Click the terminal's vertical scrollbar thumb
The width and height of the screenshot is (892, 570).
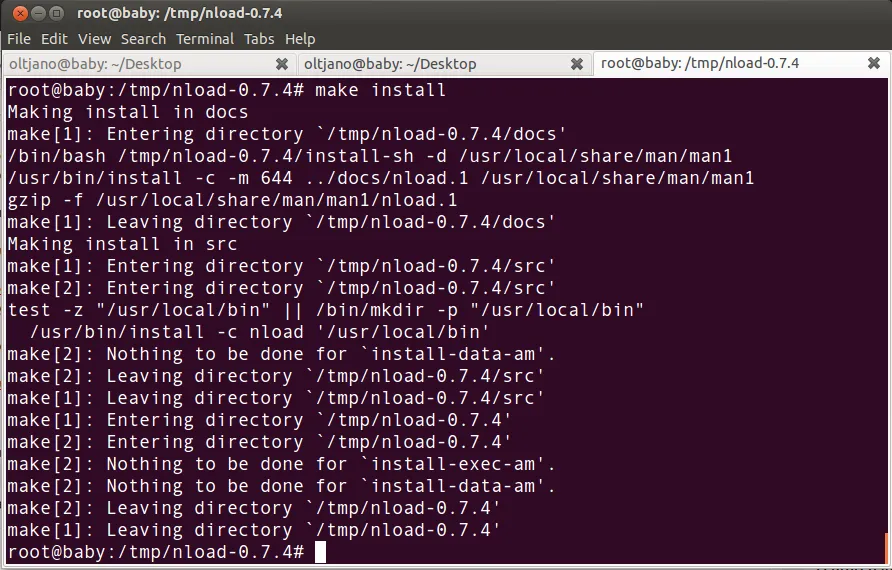pos(886,547)
